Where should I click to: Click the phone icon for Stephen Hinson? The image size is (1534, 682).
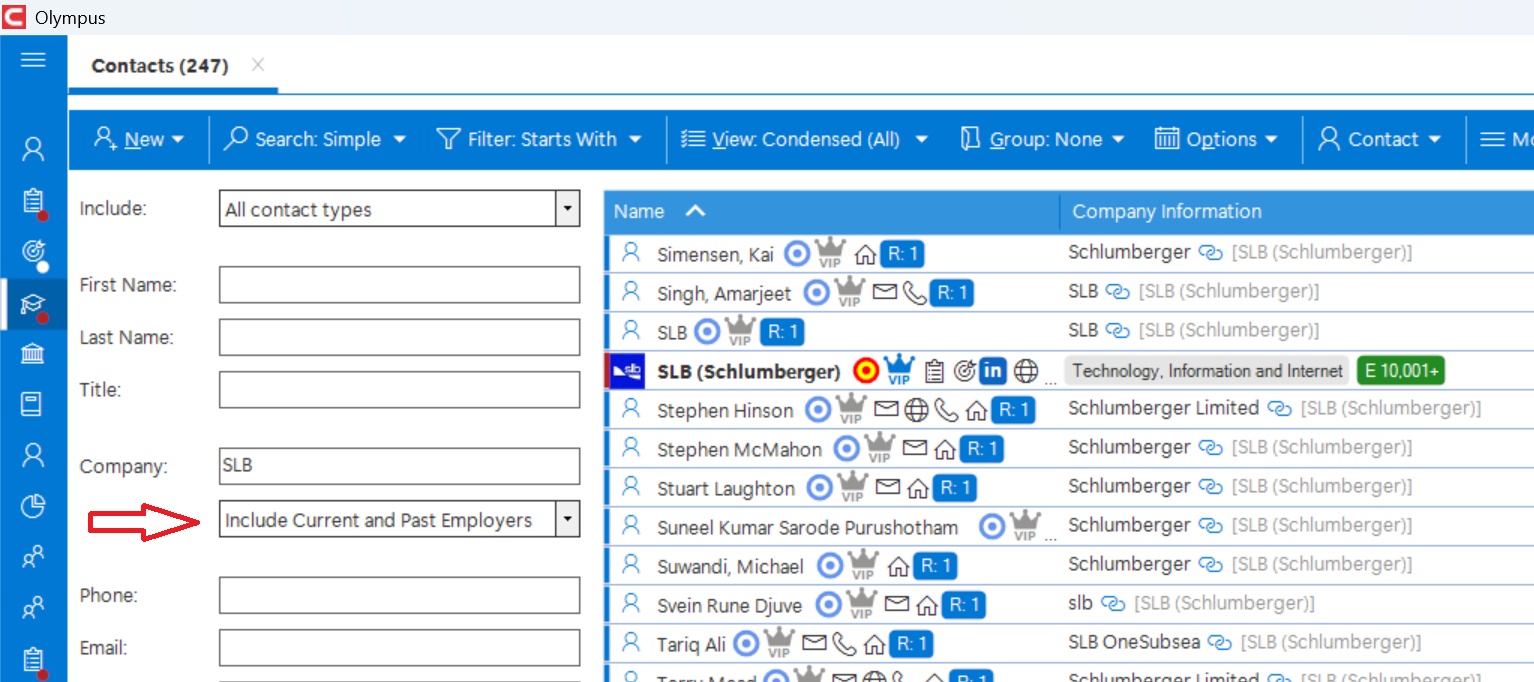(946, 410)
